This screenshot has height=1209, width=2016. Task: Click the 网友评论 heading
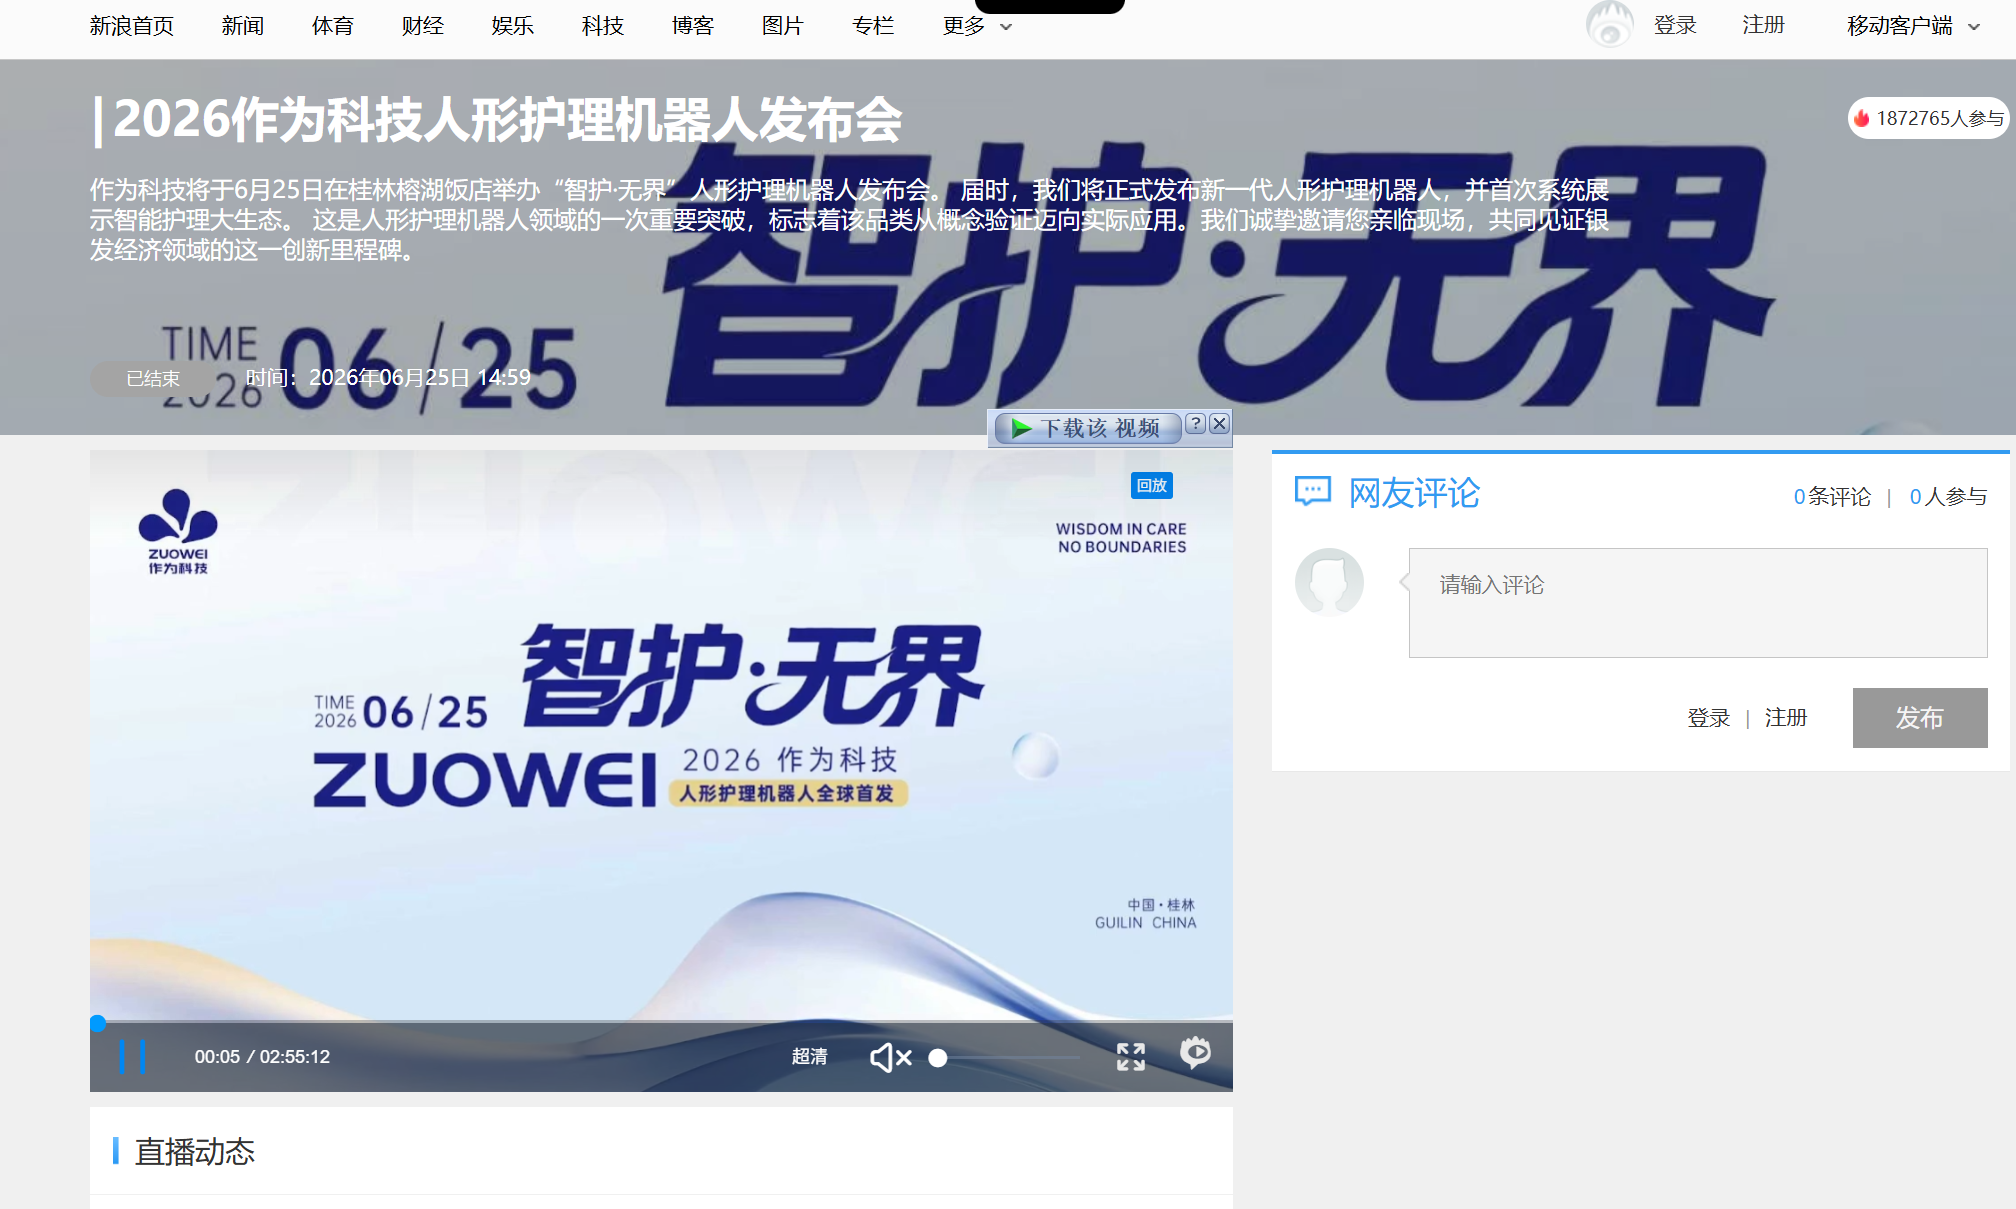[x=1414, y=493]
